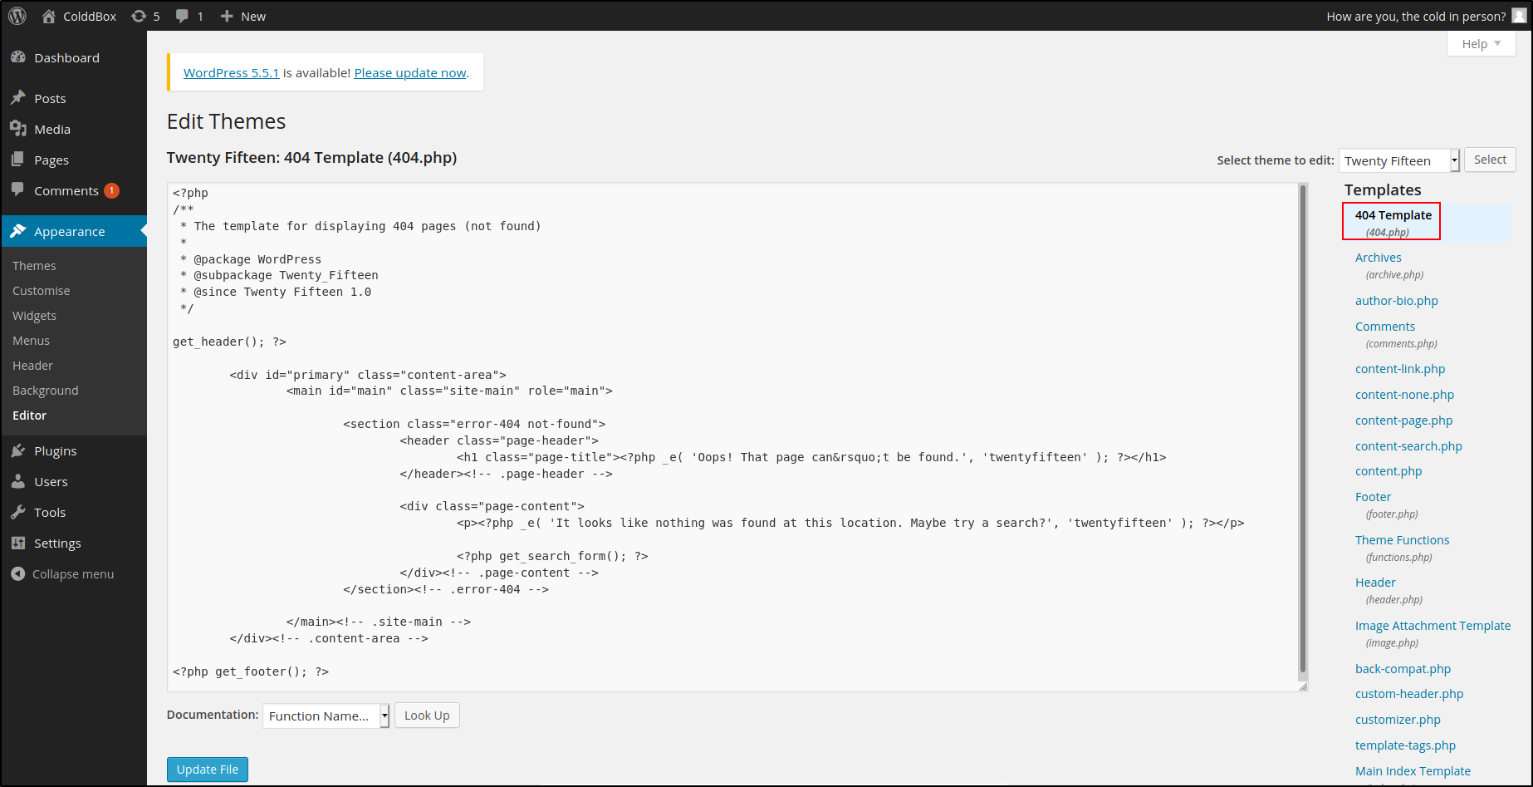Image resolution: width=1533 pixels, height=787 pixels.
Task: Click the WordPress logo icon
Action: pyautogui.click(x=17, y=16)
